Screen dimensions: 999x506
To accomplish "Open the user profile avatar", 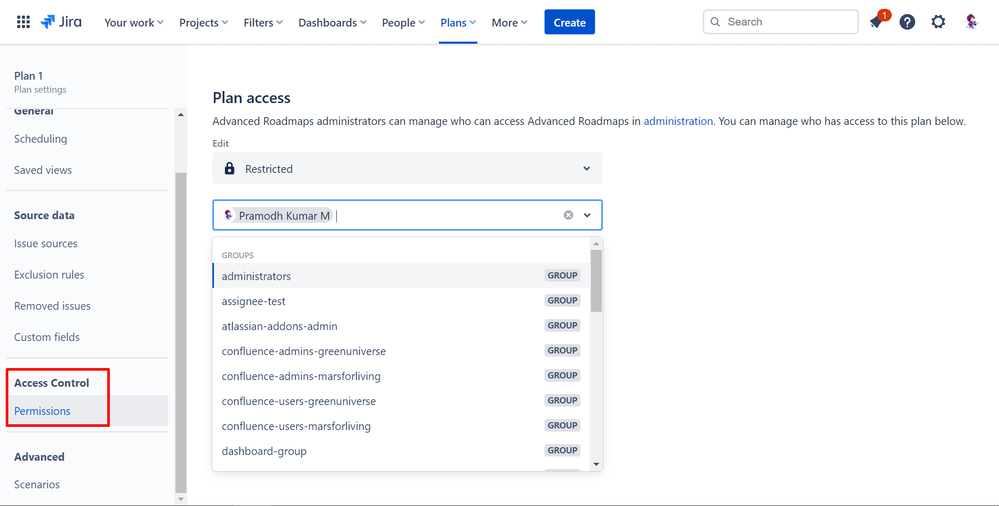I will pyautogui.click(x=971, y=22).
